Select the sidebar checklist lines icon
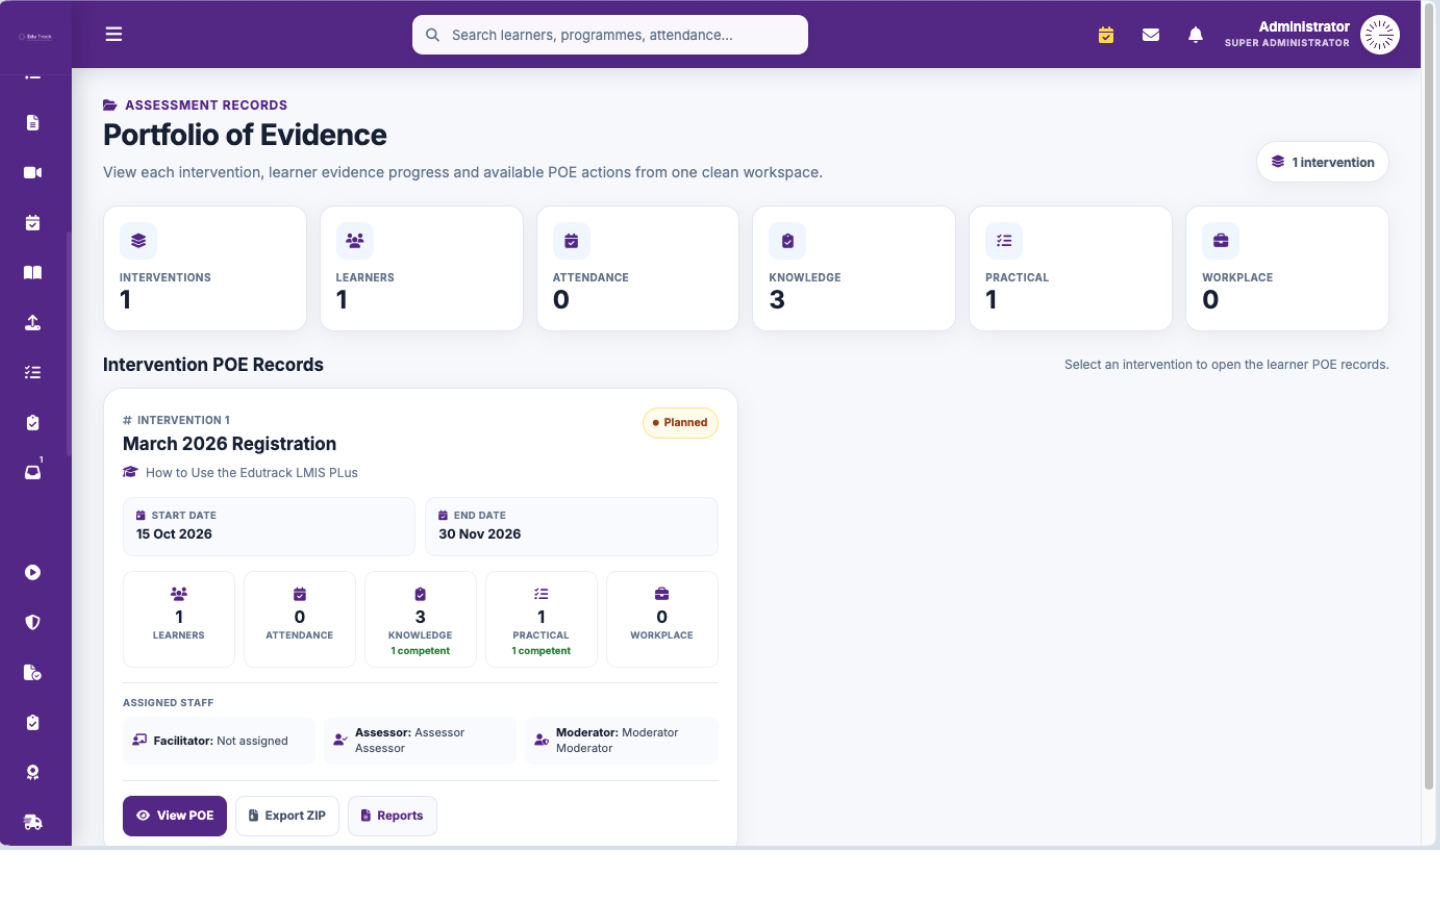 33,373
